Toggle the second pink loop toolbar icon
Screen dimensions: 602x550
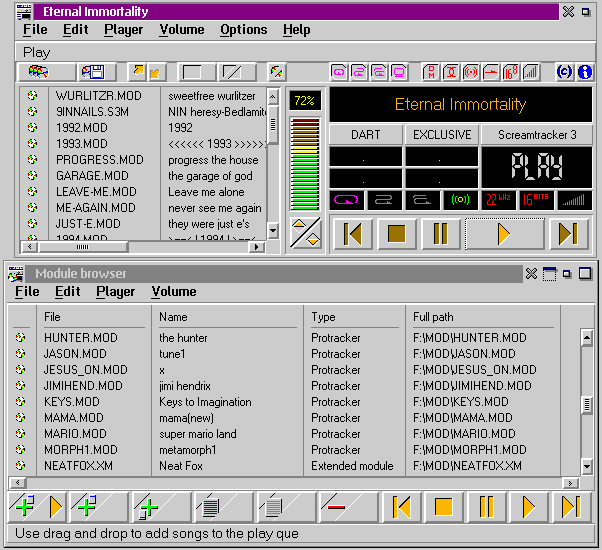point(359,72)
